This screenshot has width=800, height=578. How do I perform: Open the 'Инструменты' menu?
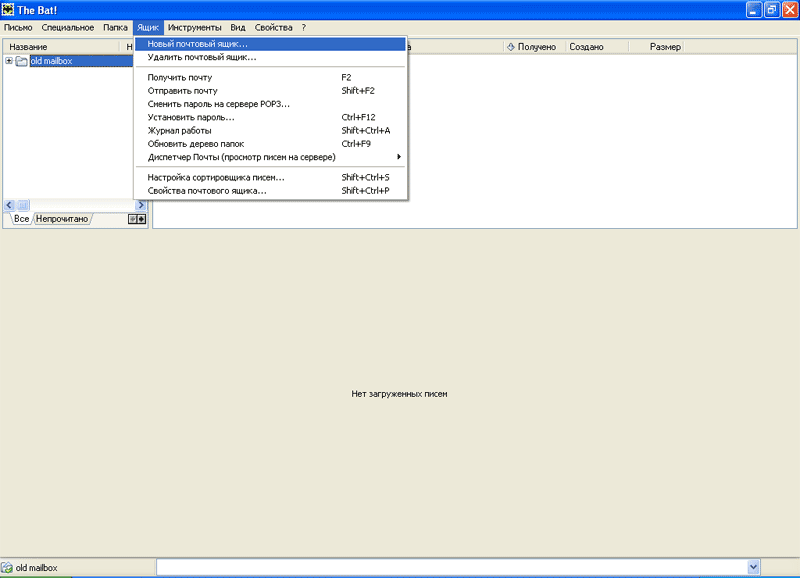(194, 28)
